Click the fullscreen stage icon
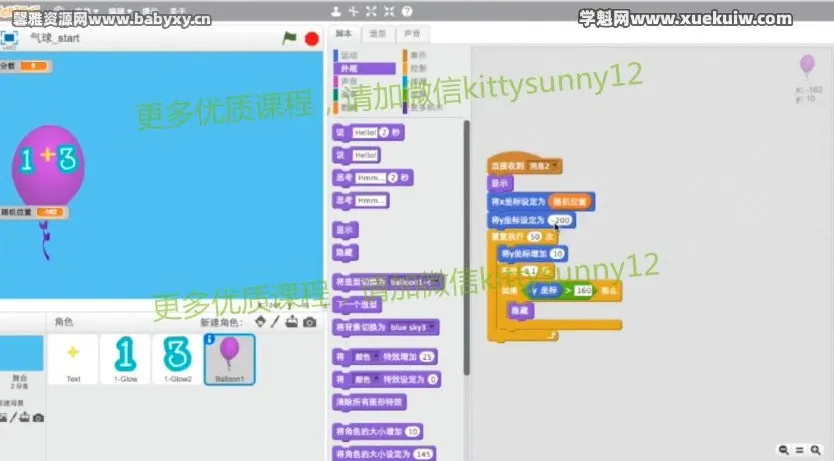The image size is (834, 461). pos(9,37)
